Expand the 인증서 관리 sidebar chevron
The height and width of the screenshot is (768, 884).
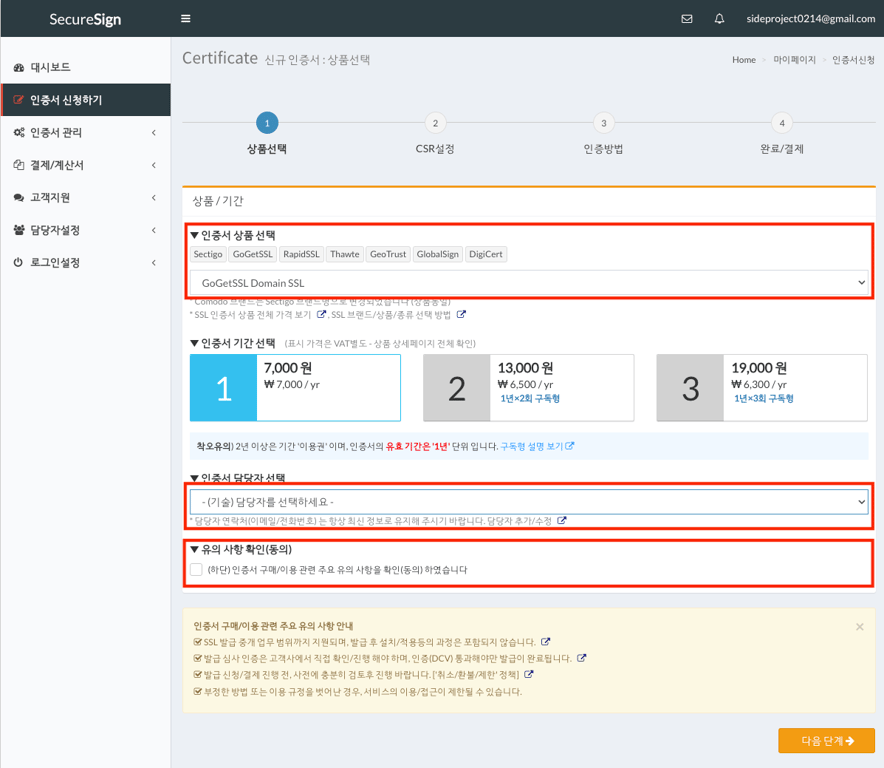tap(154, 133)
